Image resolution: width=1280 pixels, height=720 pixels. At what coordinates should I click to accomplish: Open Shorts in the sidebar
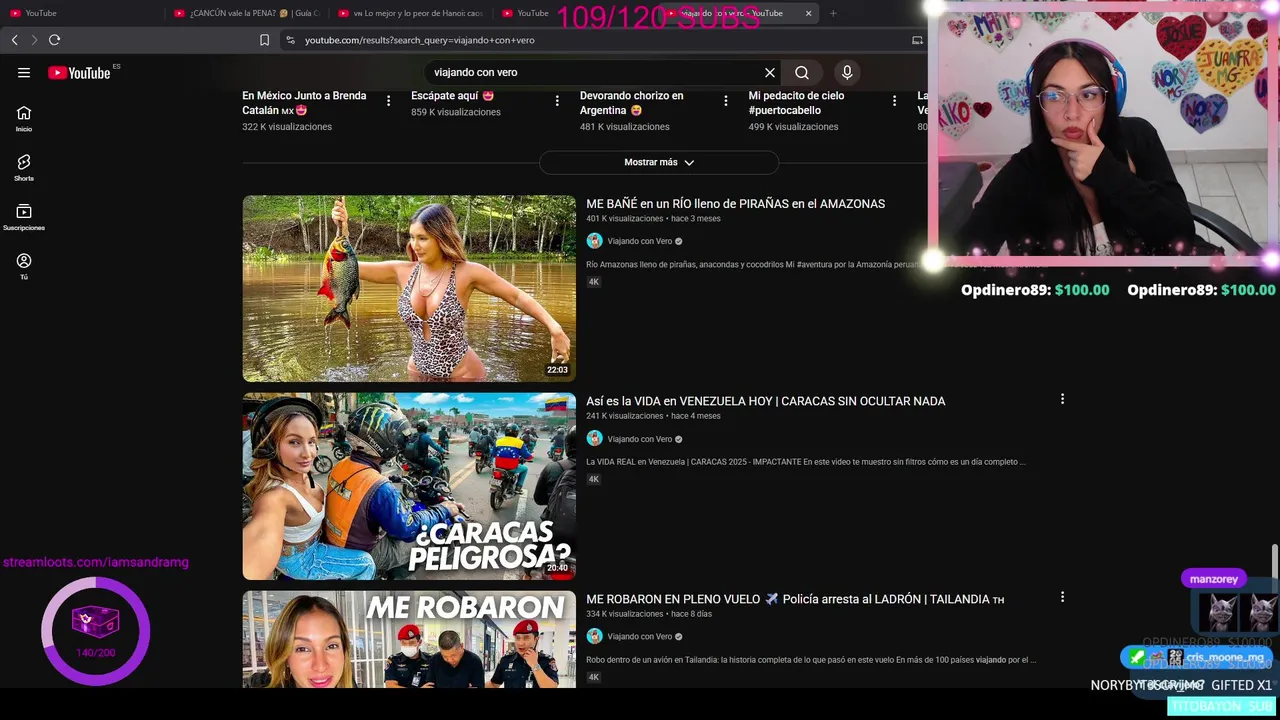(24, 167)
